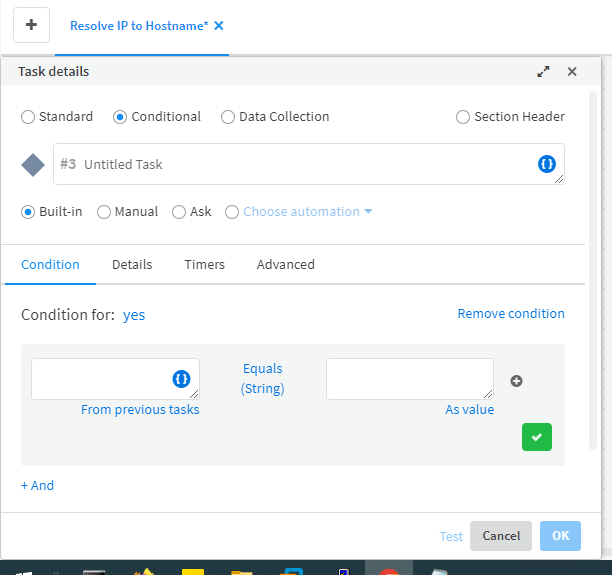Open the Resolve IP to Hostname tab
The height and width of the screenshot is (575, 612).
click(x=139, y=26)
